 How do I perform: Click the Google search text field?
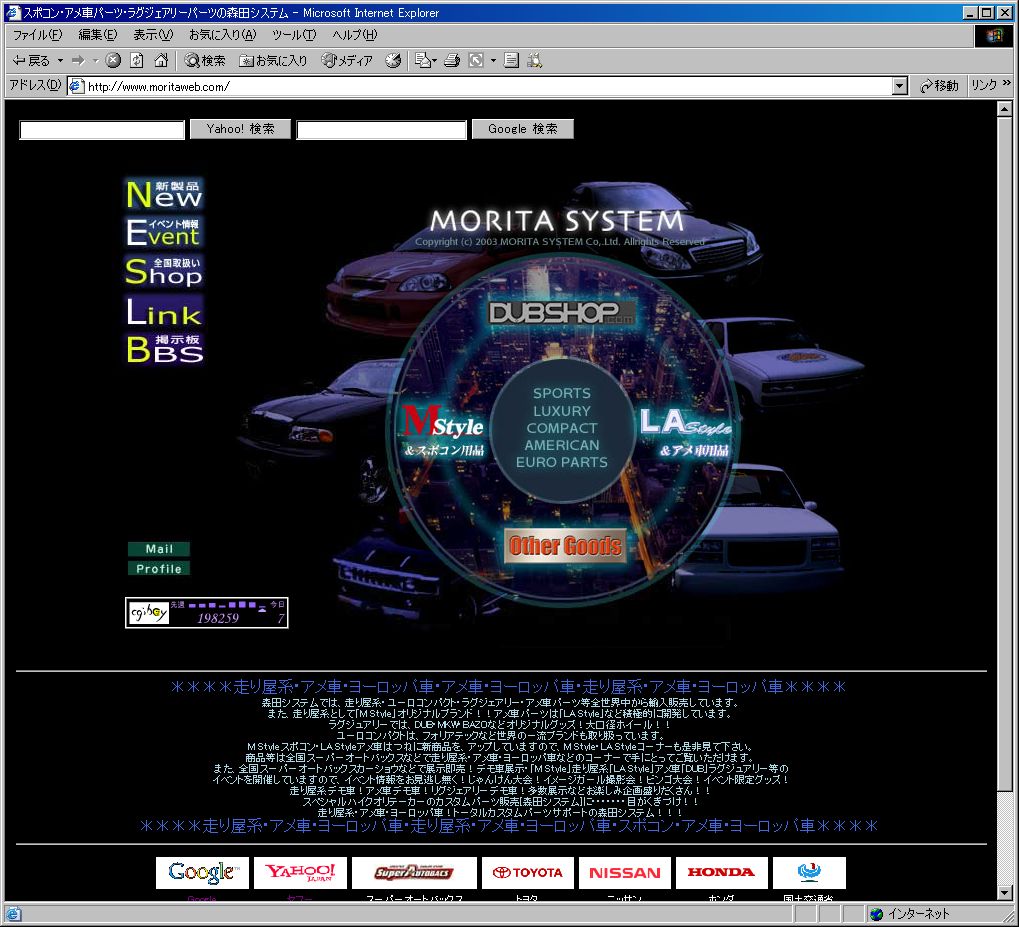pyautogui.click(x=381, y=130)
